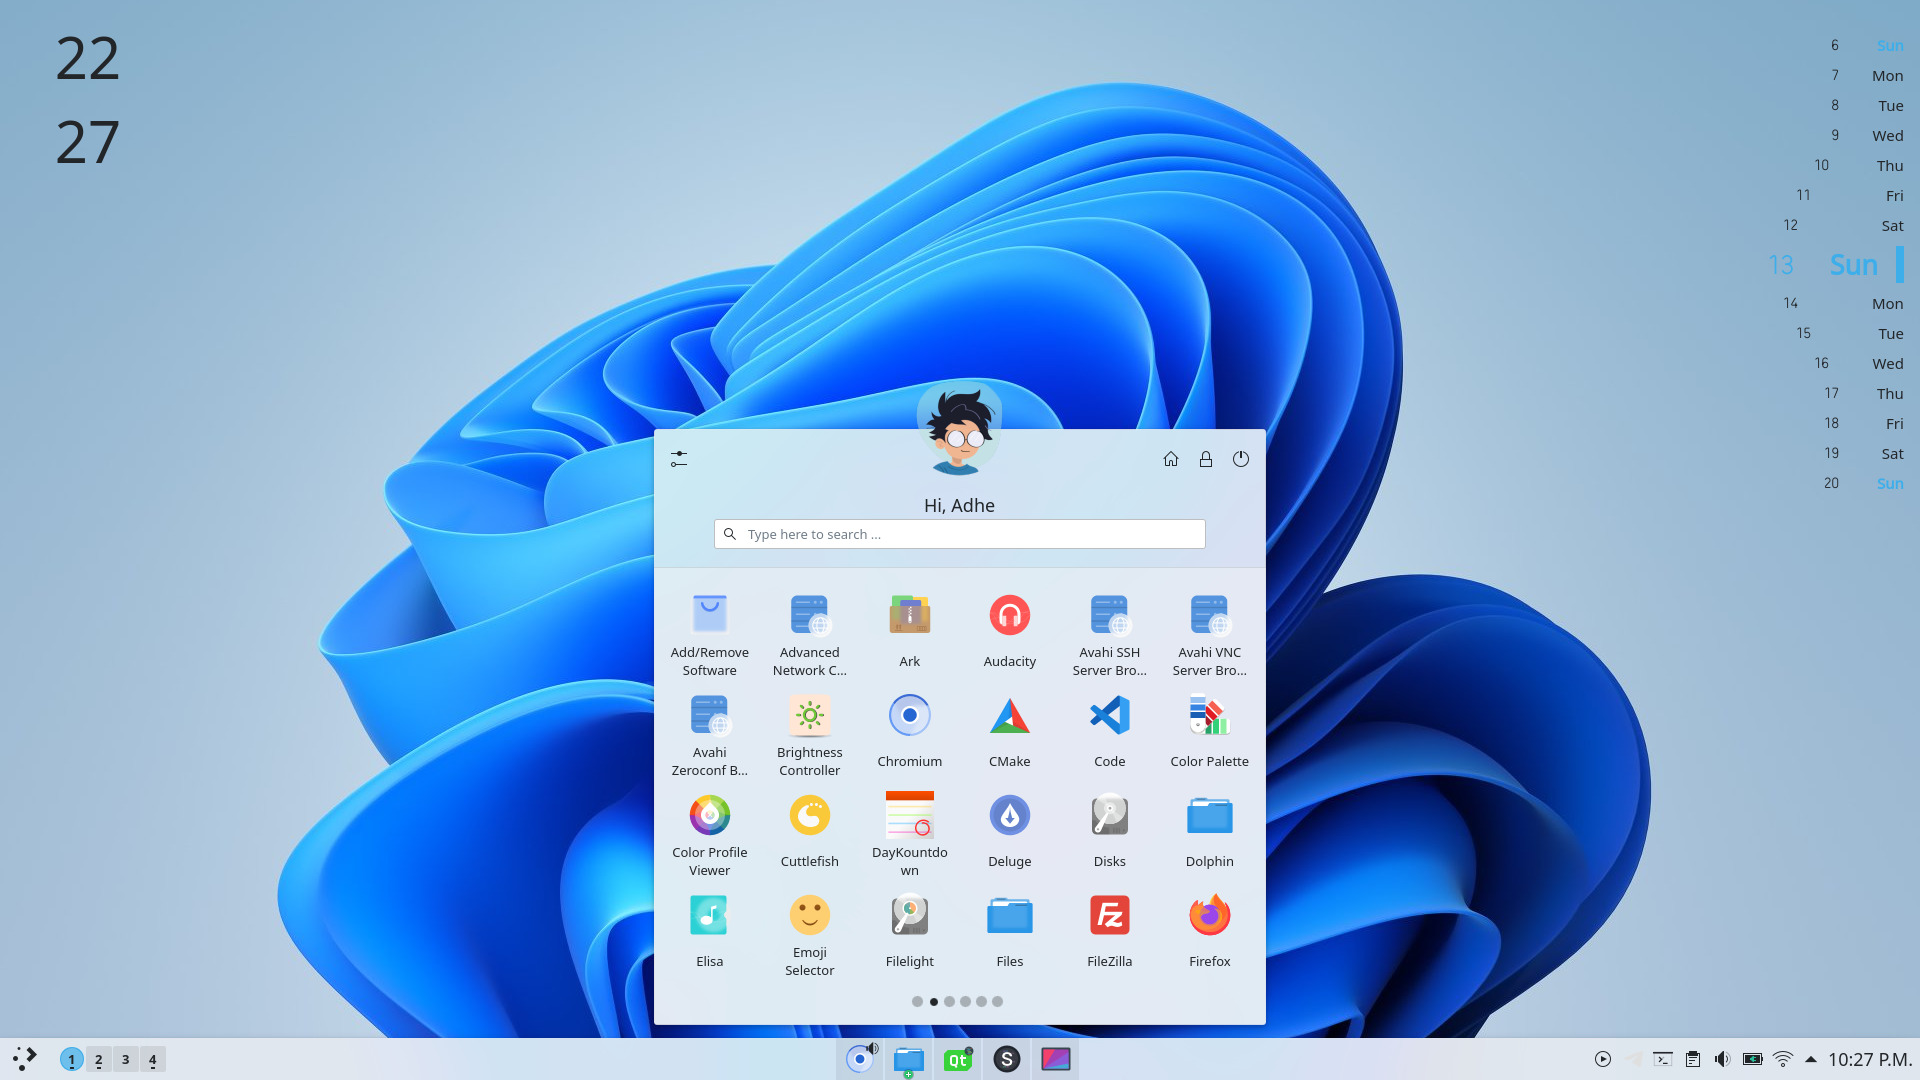Switch to virtual desktop 3
This screenshot has height=1080, width=1920.
click(x=125, y=1059)
